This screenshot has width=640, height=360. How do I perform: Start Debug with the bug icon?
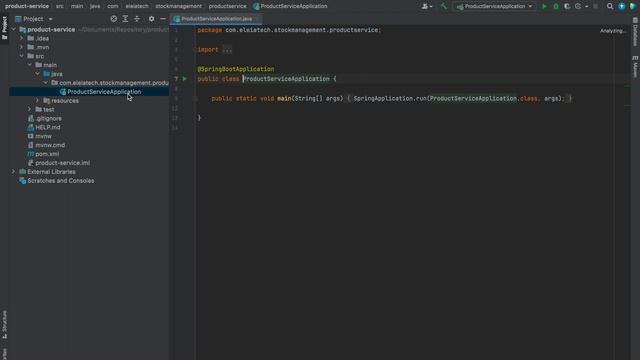coord(556,6)
